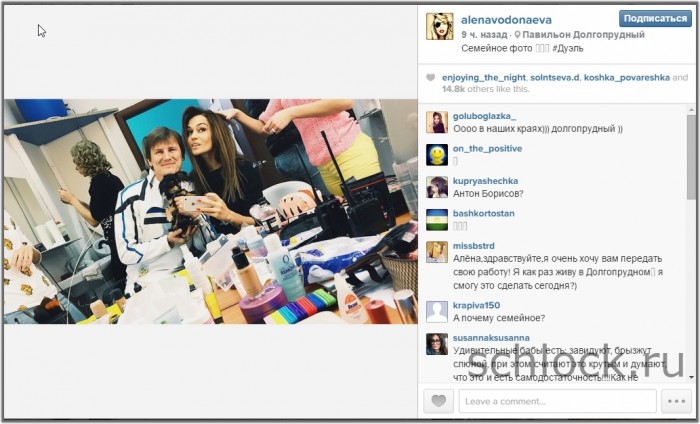The image size is (700, 424).
Task: Click on_the_positive smiley avatar
Action: coord(437,155)
